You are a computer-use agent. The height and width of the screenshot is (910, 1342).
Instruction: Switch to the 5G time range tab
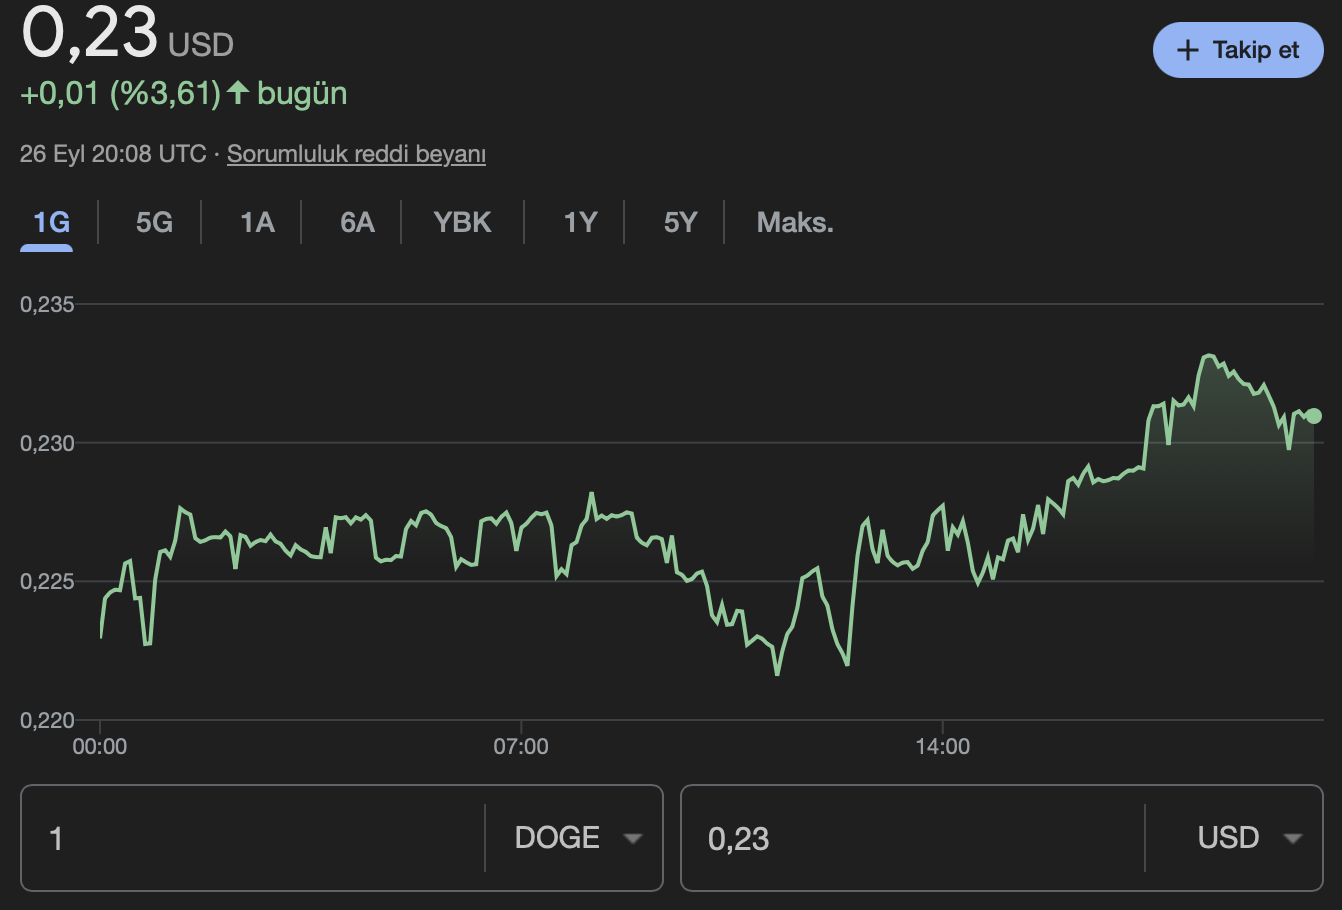pos(154,222)
